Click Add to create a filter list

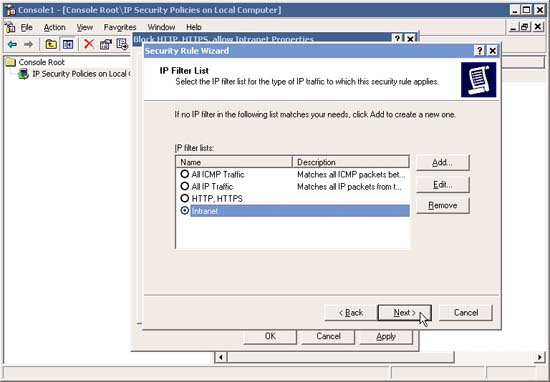coord(442,163)
